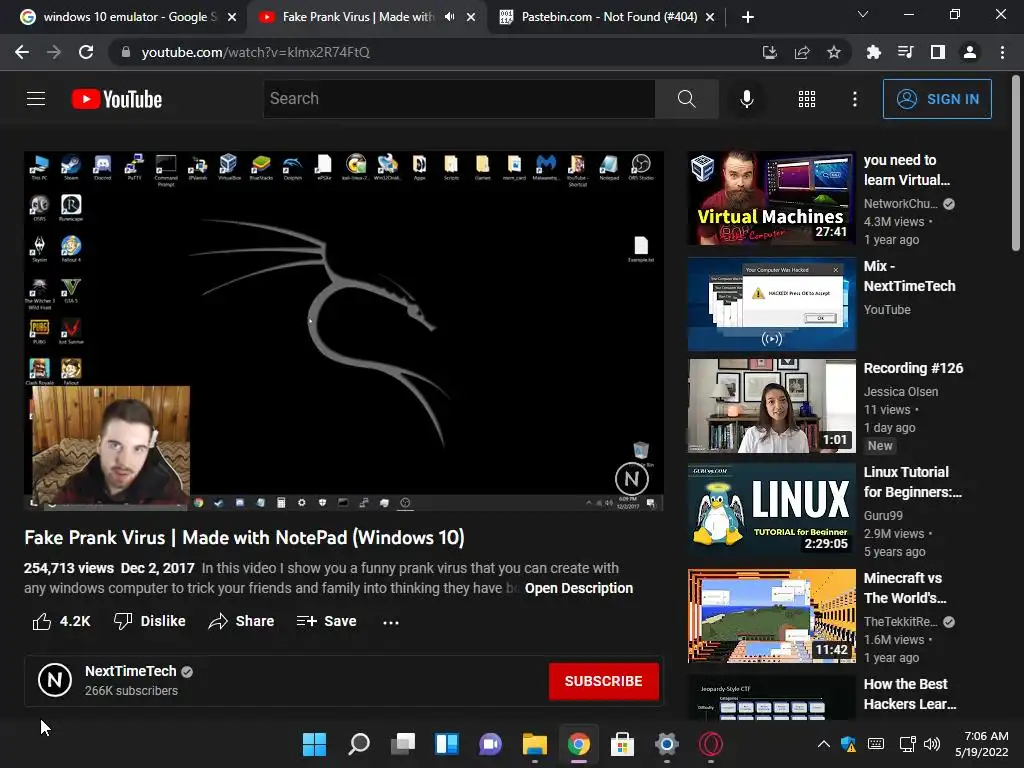Show hidden system tray icons
This screenshot has height=768, width=1024.
824,744
